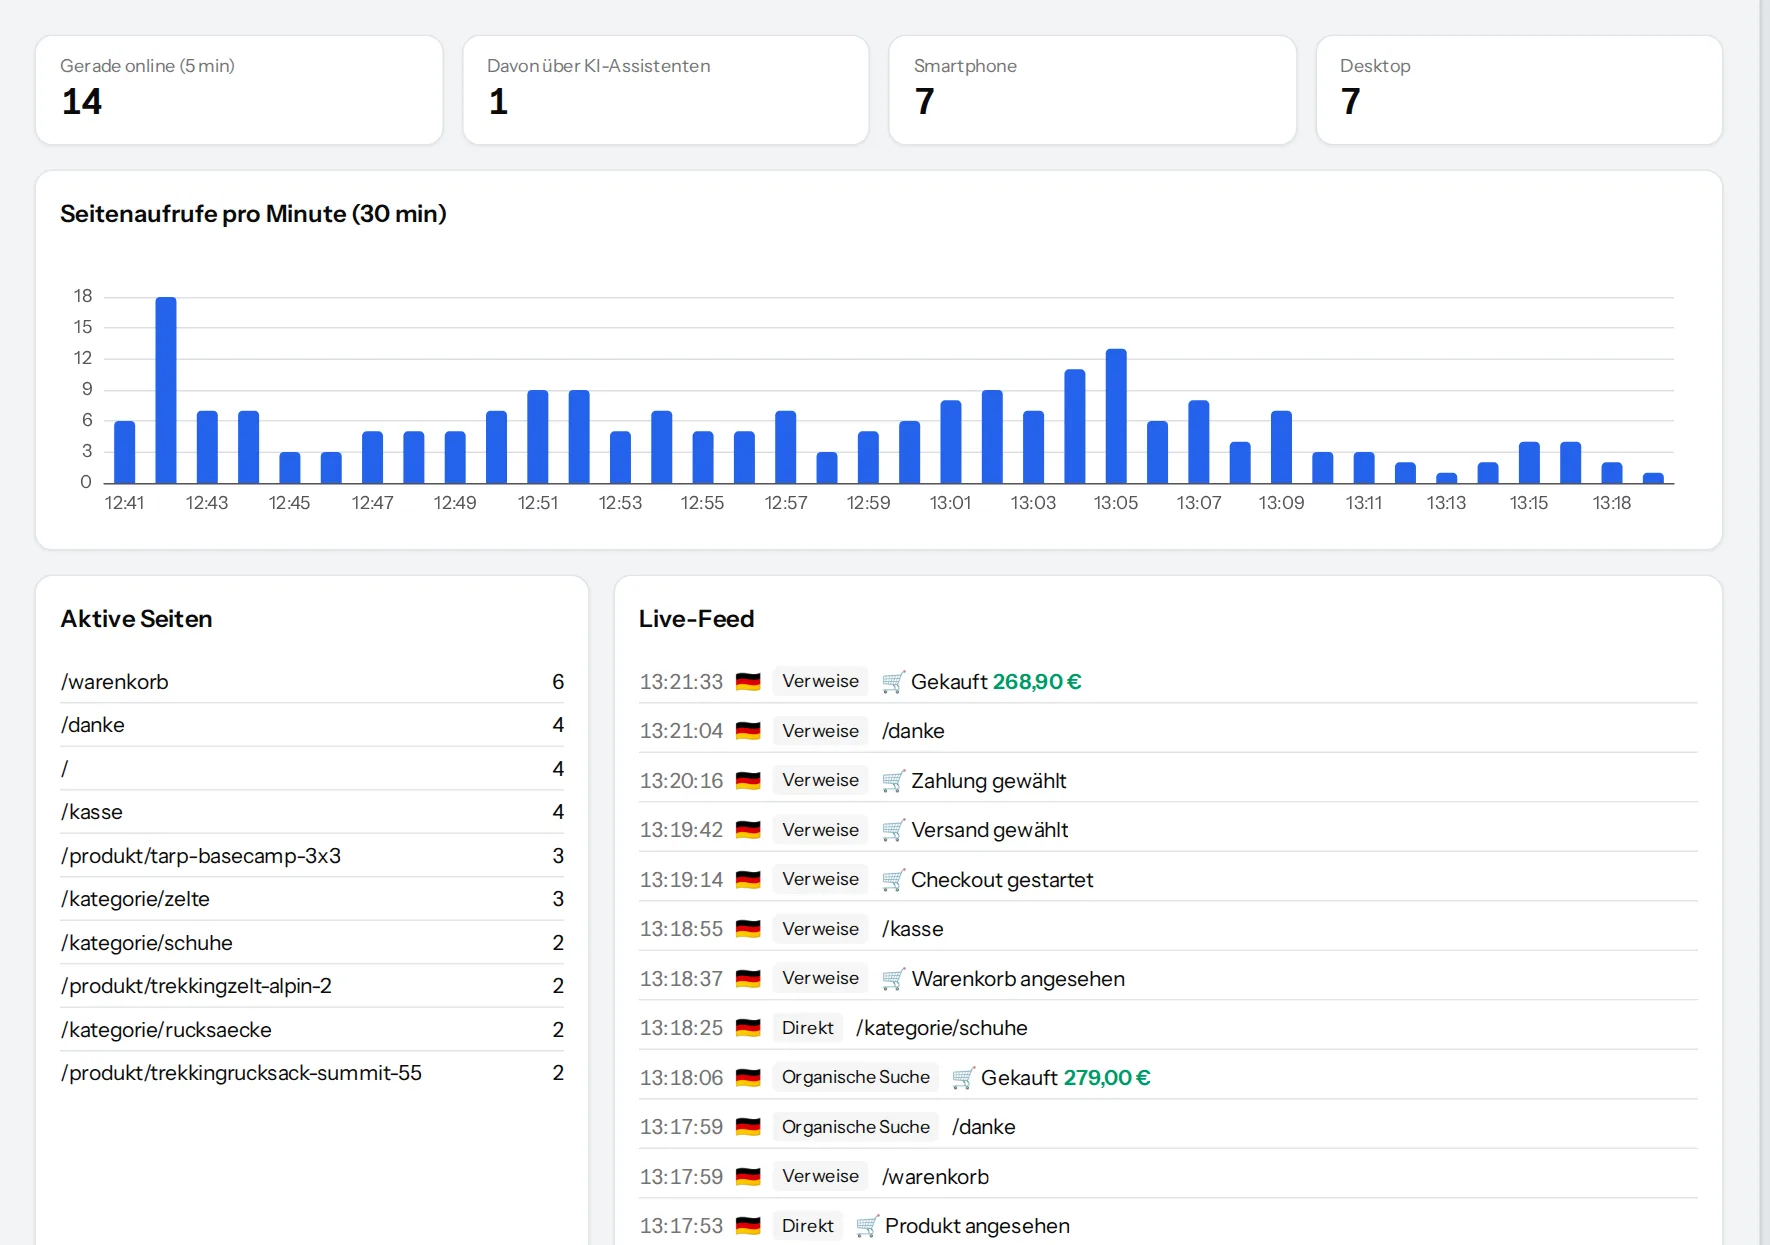The image size is (1770, 1245).
Task: Click the cart icon beside Gekauft 268,90 €
Action: 893,682
